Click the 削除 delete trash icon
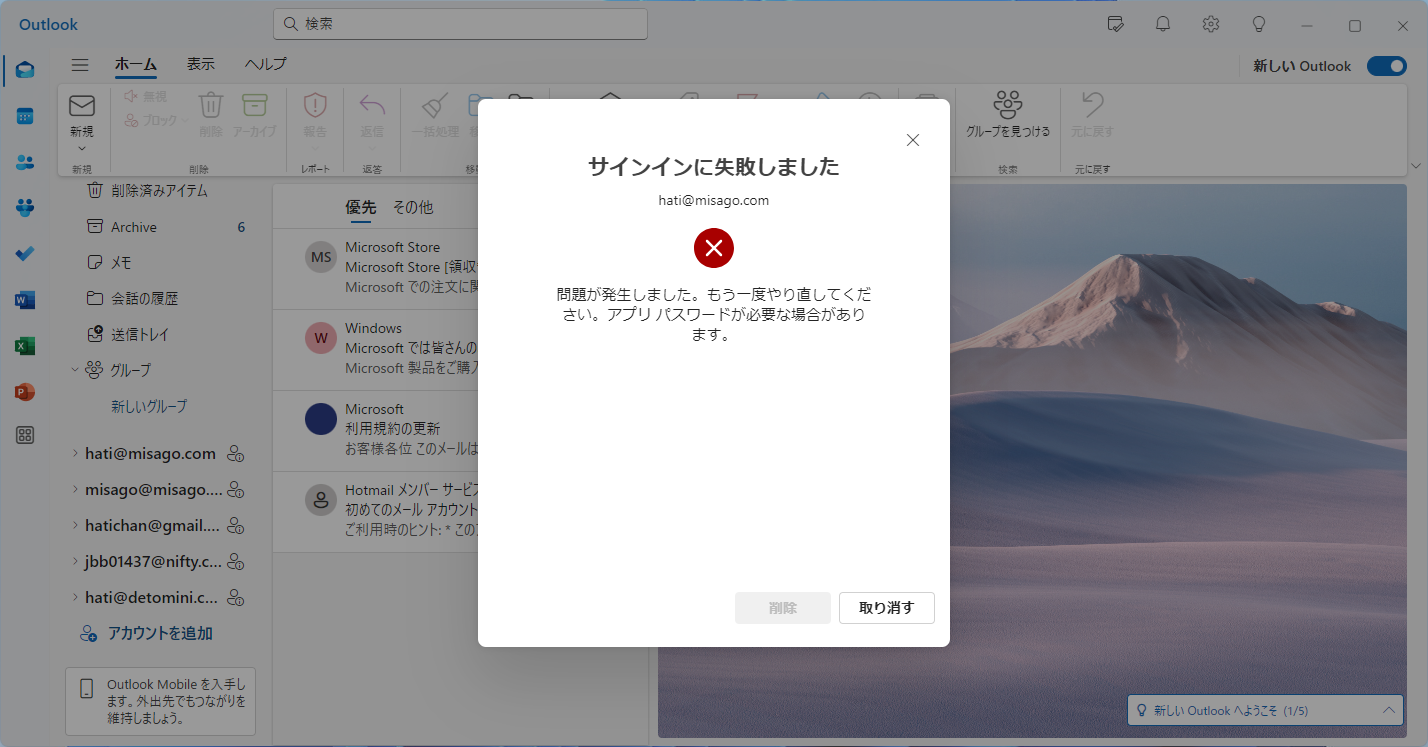The image size is (1428, 747). tap(211, 105)
